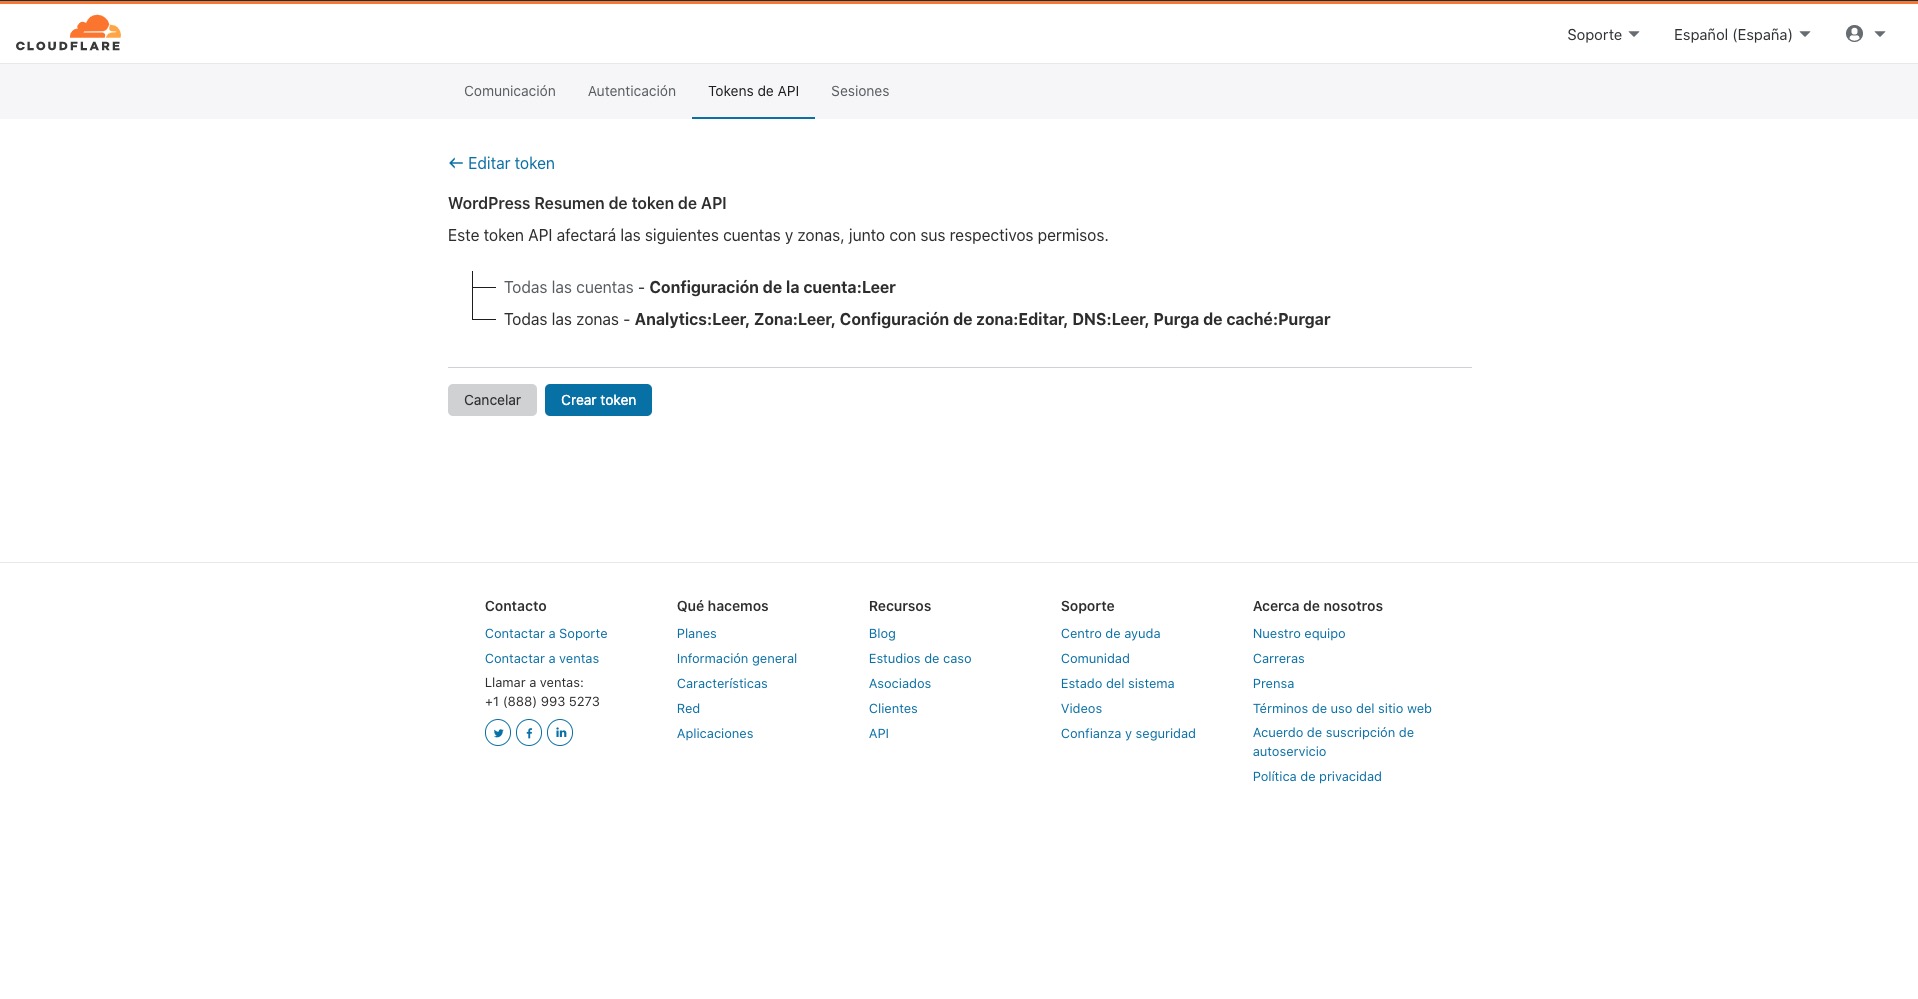Open the Español (España) language selector
The height and width of the screenshot is (999, 1918).
point(1741,34)
